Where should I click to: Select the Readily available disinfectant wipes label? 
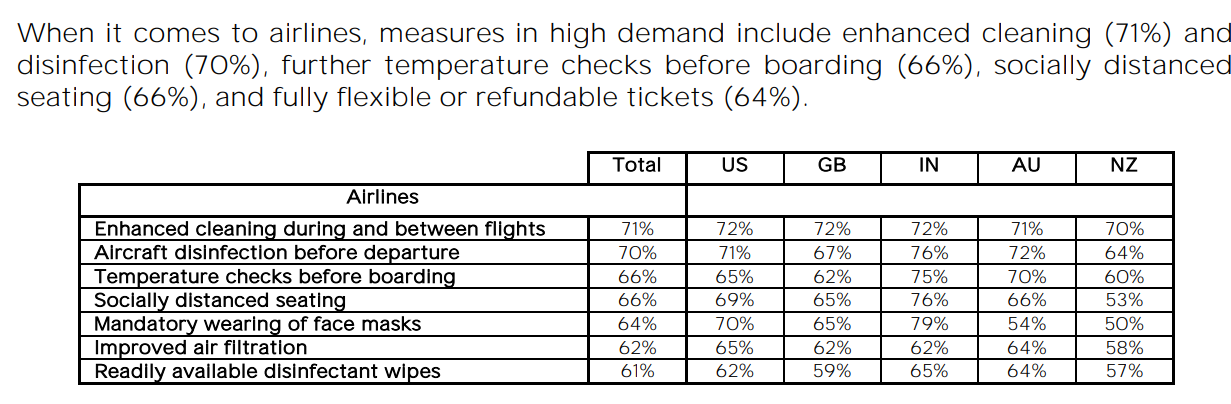pyautogui.click(x=267, y=372)
